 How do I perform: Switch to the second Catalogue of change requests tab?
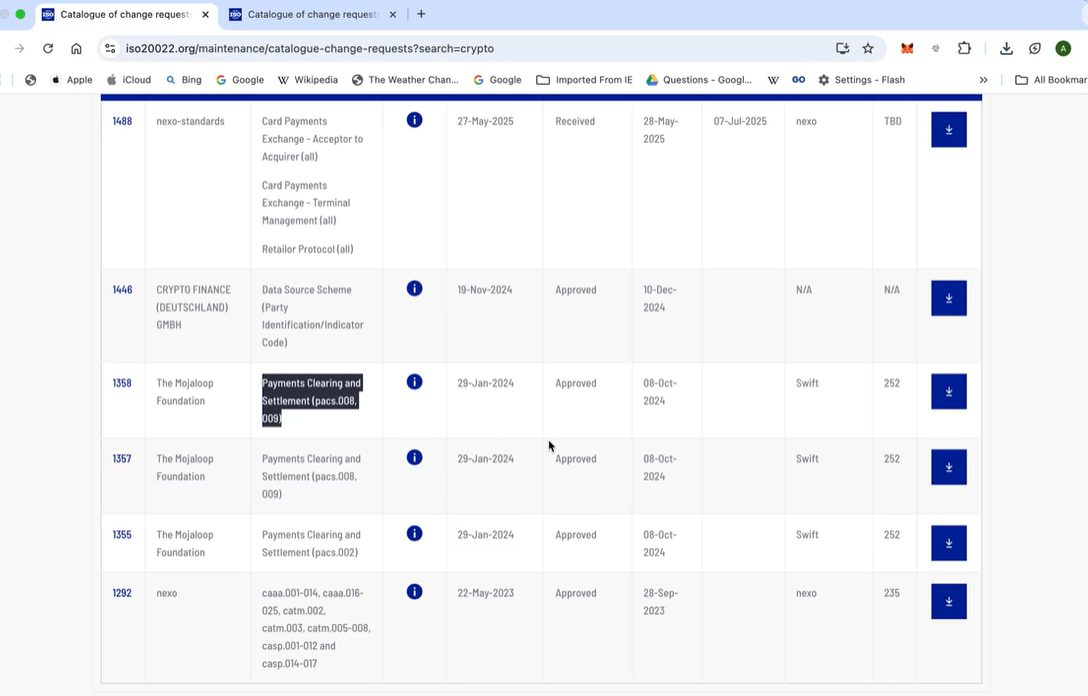point(312,15)
